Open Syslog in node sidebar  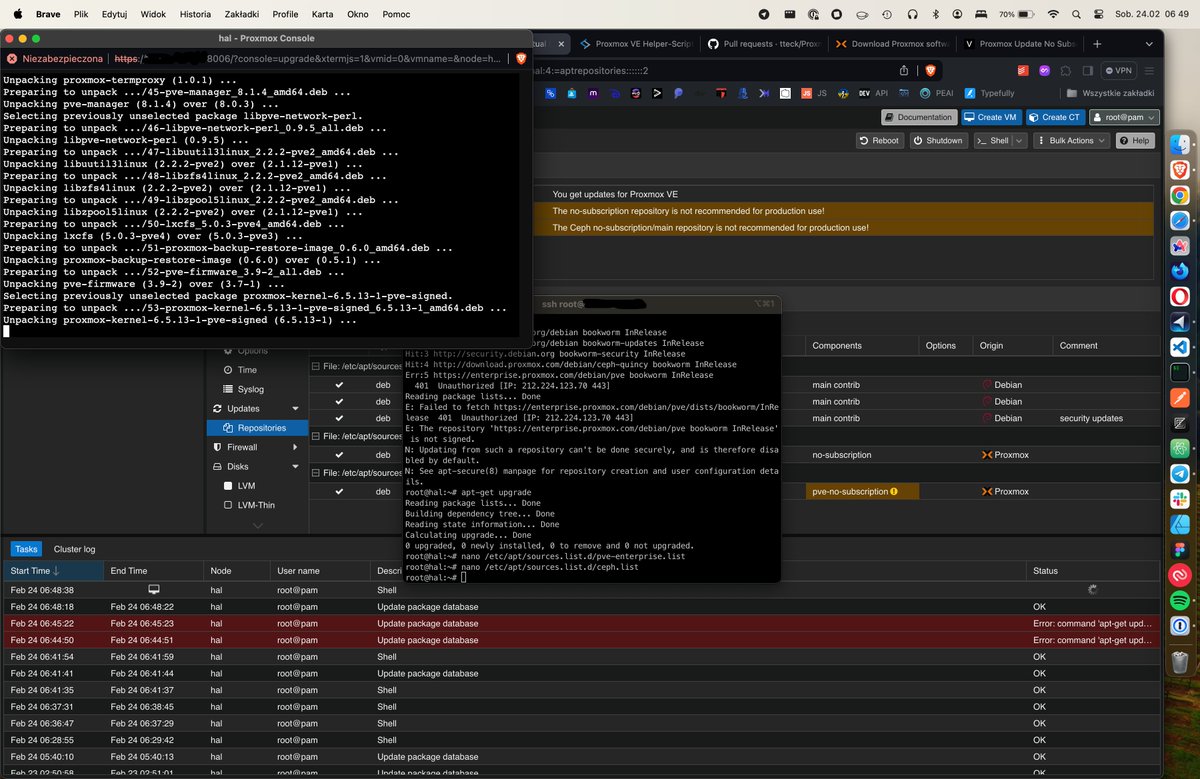click(x=250, y=389)
